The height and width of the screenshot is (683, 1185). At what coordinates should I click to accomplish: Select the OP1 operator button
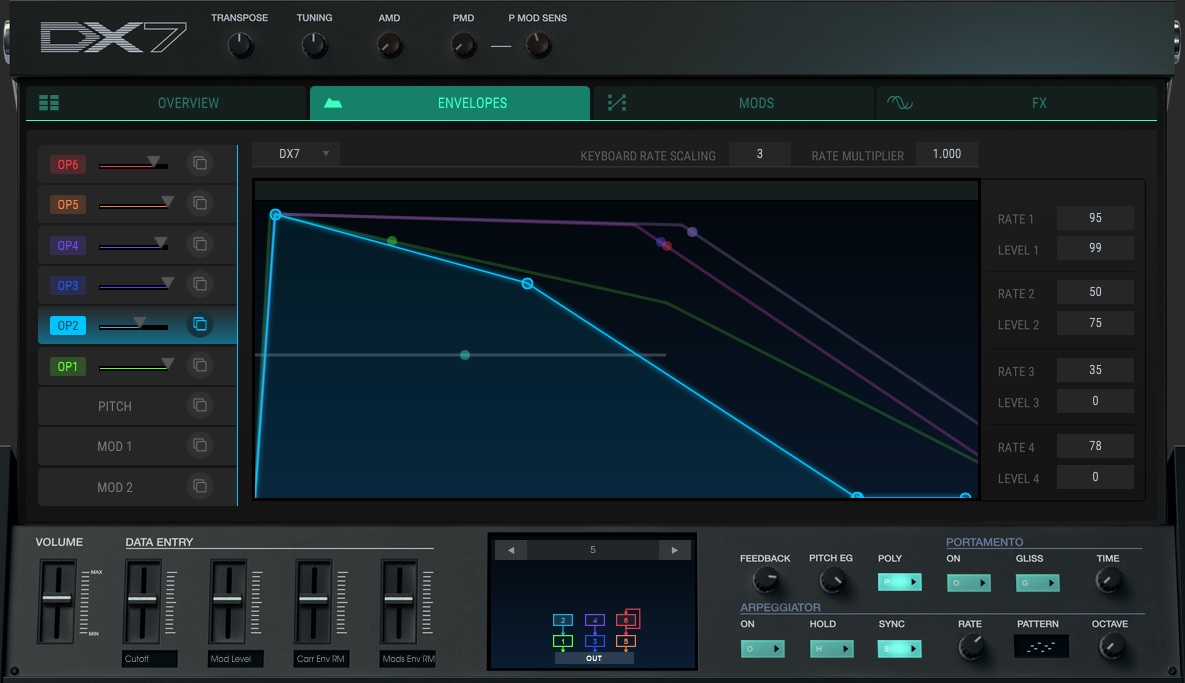tap(68, 366)
